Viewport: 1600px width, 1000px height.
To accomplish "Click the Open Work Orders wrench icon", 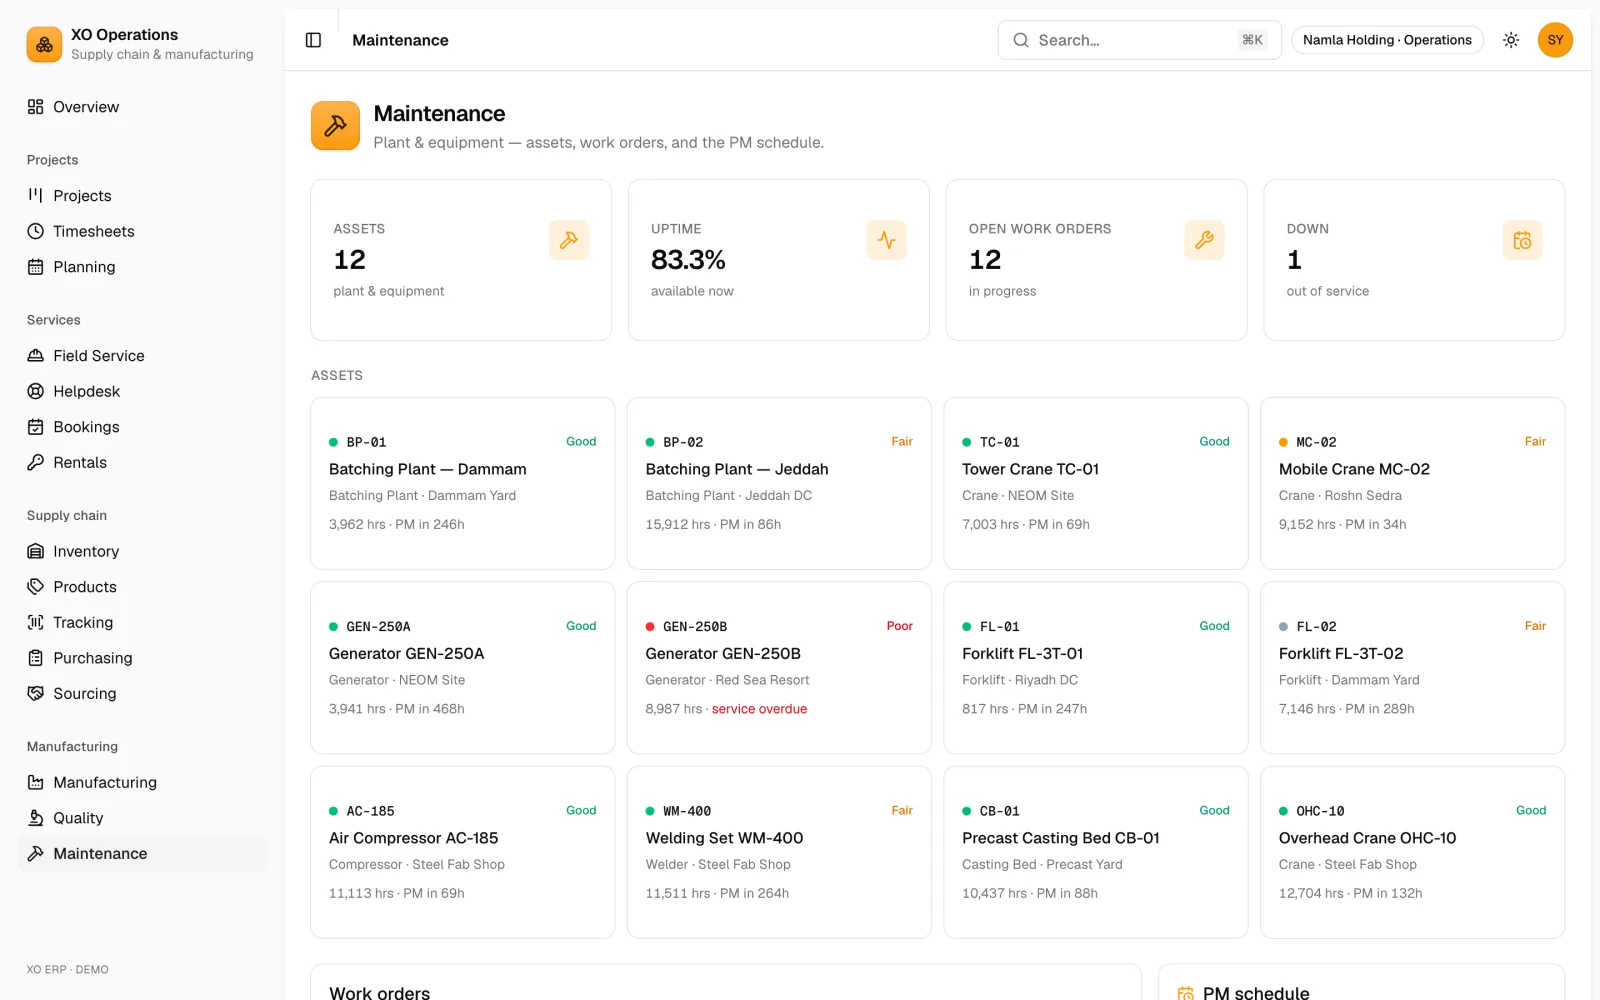I will click(x=1204, y=240).
